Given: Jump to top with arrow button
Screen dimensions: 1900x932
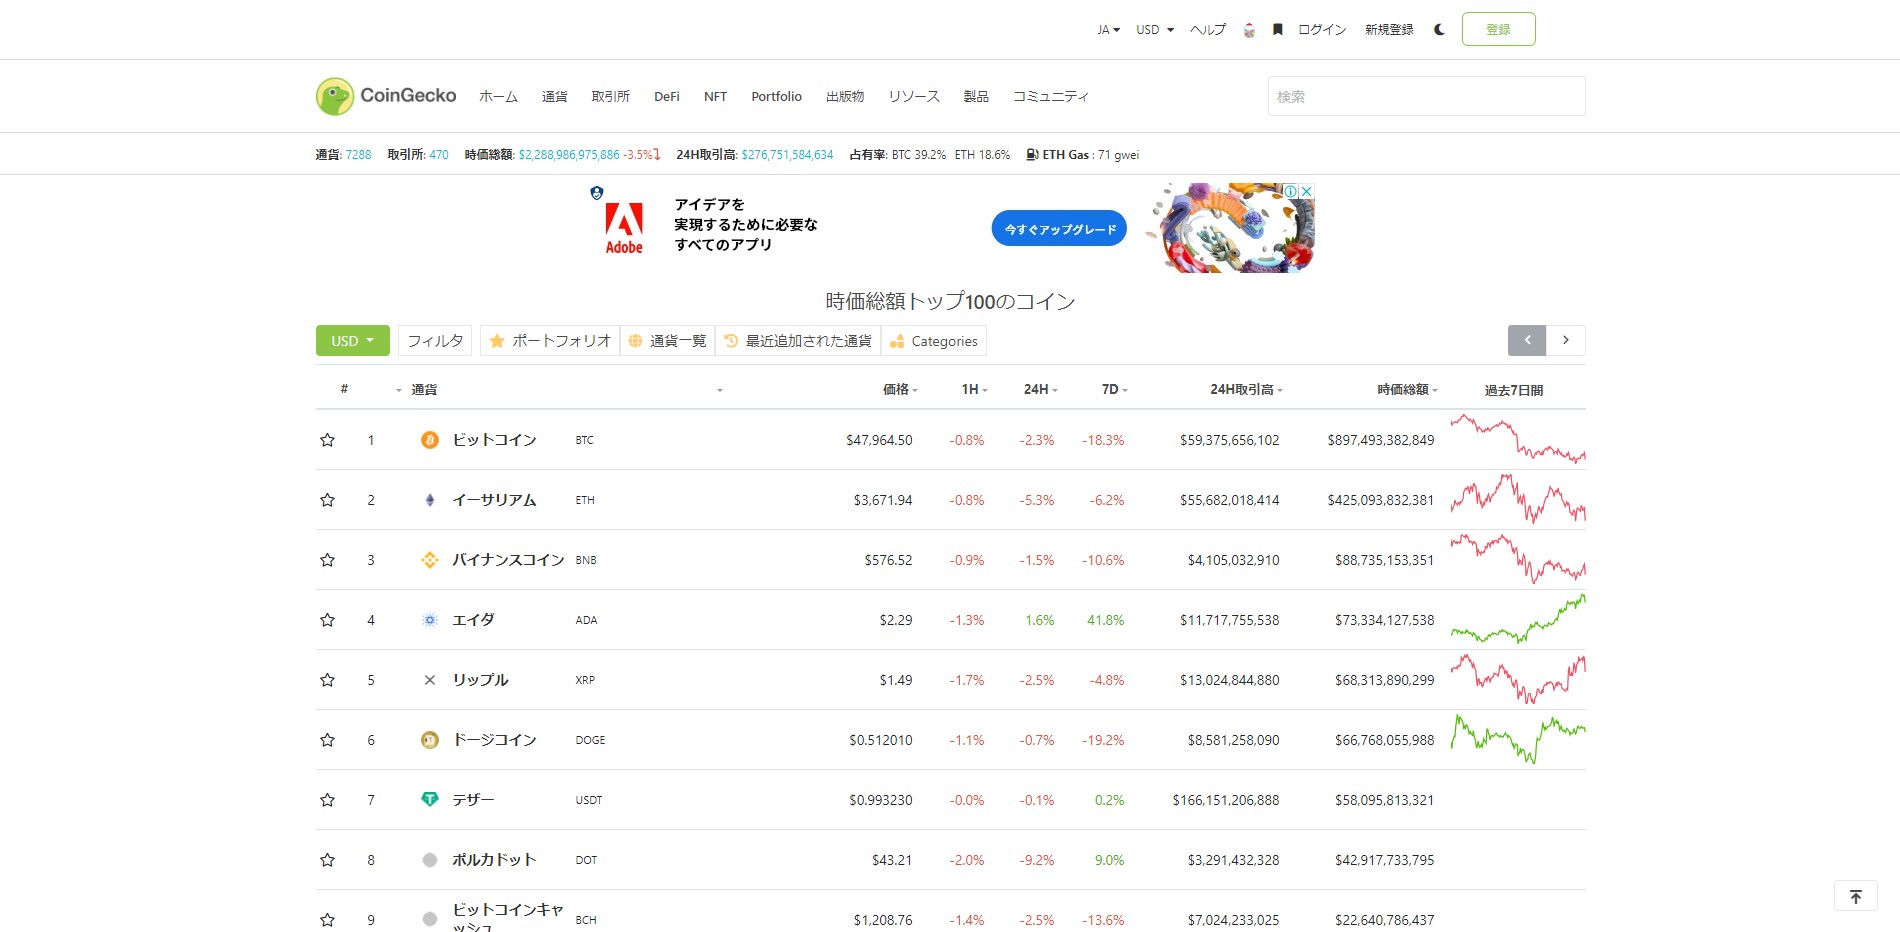Looking at the screenshot, I should point(1856,896).
